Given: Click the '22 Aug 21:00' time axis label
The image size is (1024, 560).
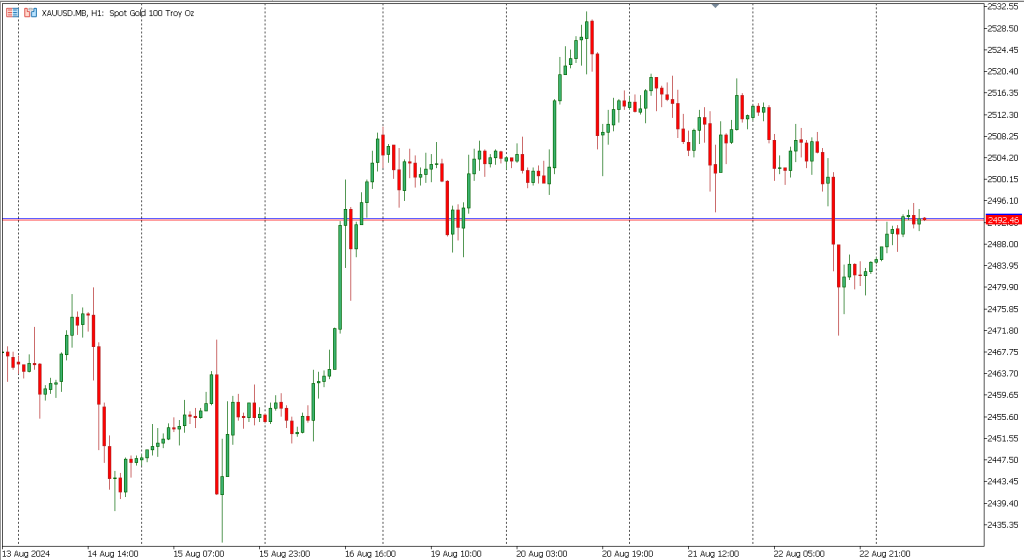Looking at the screenshot, I should pos(885,553).
